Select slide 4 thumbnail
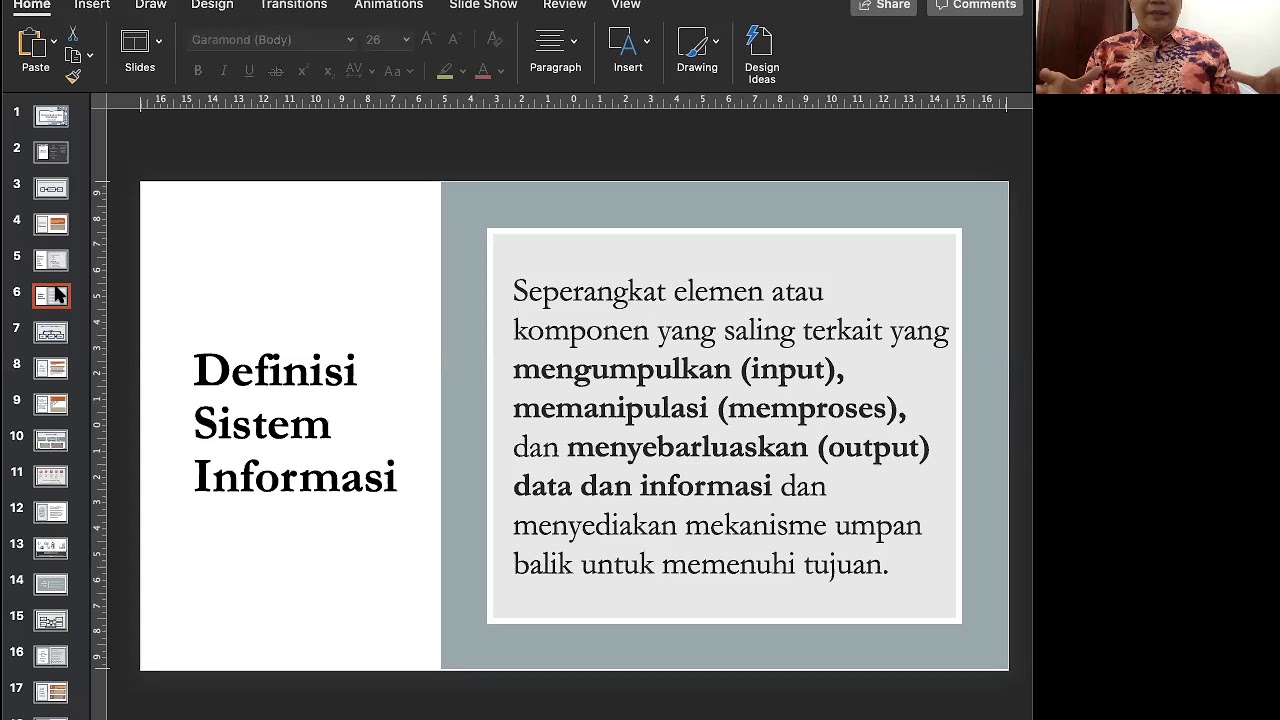This screenshot has height=720, width=1280. click(x=51, y=224)
